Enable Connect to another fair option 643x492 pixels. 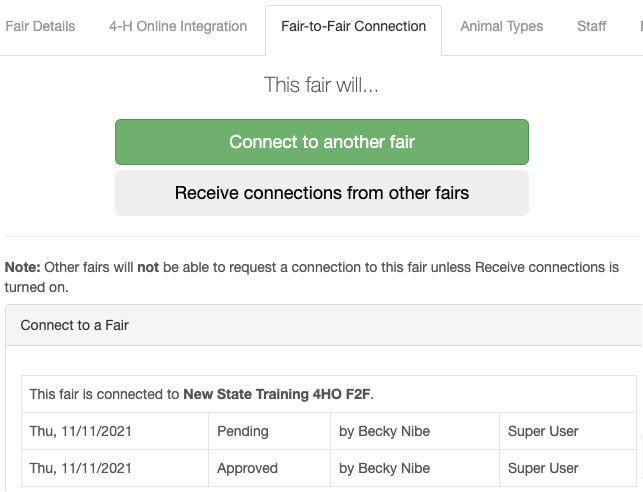(x=321, y=142)
